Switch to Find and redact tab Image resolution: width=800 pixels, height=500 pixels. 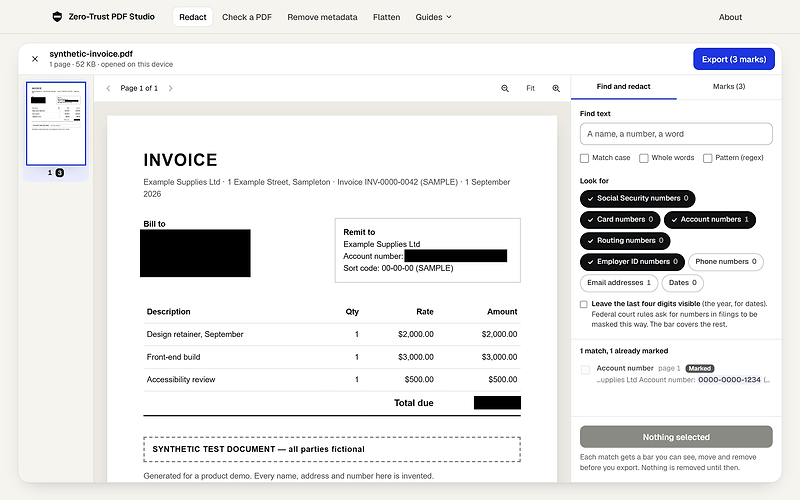[x=623, y=87]
